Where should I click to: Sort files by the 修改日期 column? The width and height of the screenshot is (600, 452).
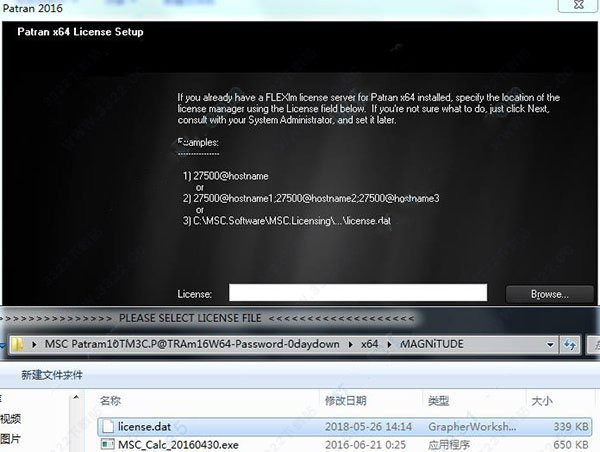(x=346, y=401)
